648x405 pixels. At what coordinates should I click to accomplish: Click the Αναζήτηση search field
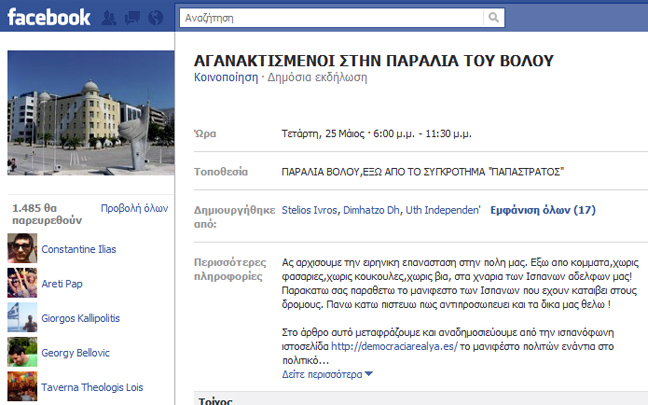click(x=330, y=18)
